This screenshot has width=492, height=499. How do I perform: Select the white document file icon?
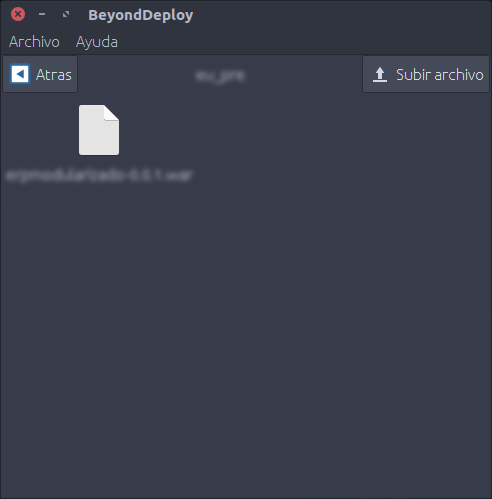pyautogui.click(x=99, y=130)
